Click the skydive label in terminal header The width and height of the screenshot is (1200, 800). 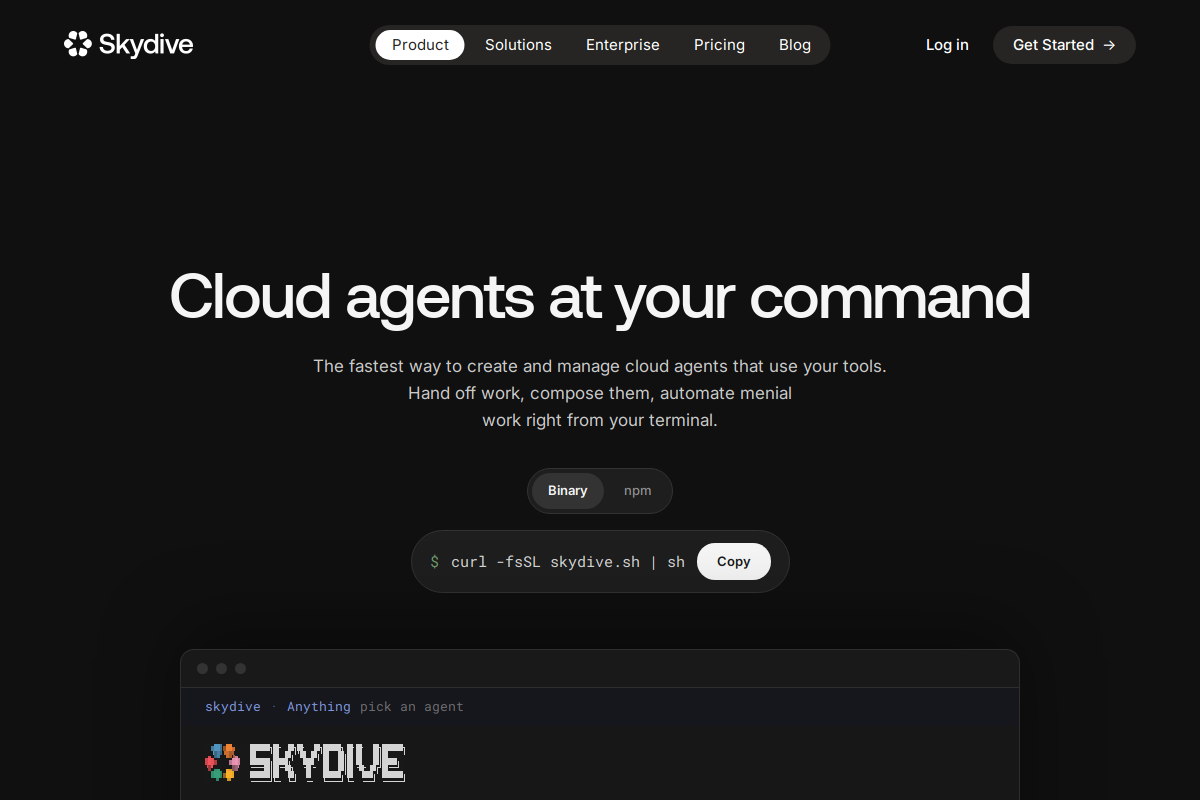point(233,707)
